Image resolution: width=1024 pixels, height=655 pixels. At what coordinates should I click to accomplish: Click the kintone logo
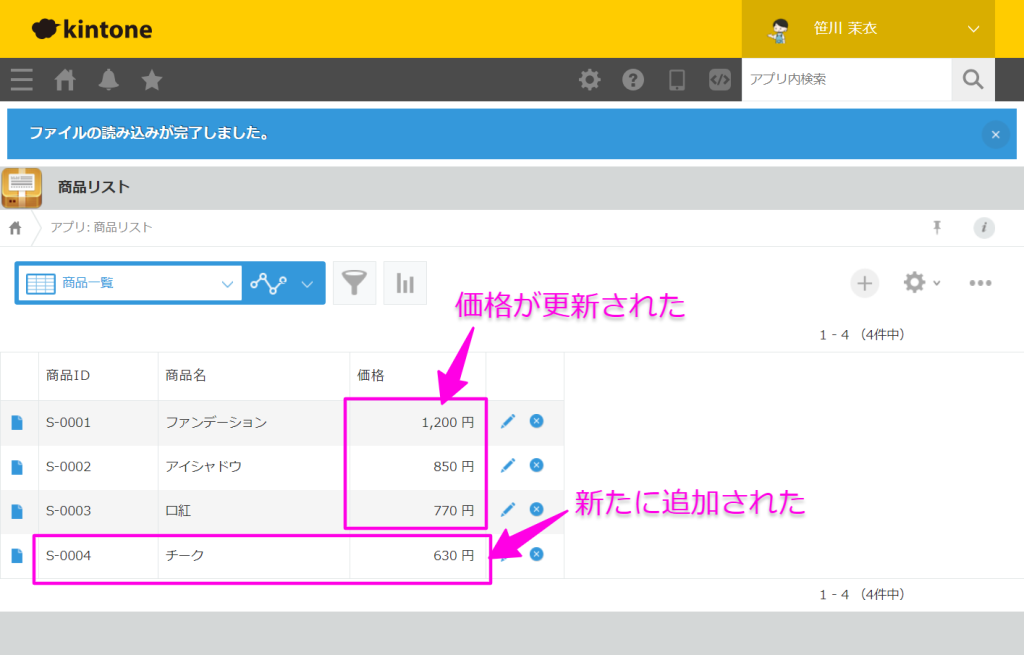pyautogui.click(x=92, y=29)
